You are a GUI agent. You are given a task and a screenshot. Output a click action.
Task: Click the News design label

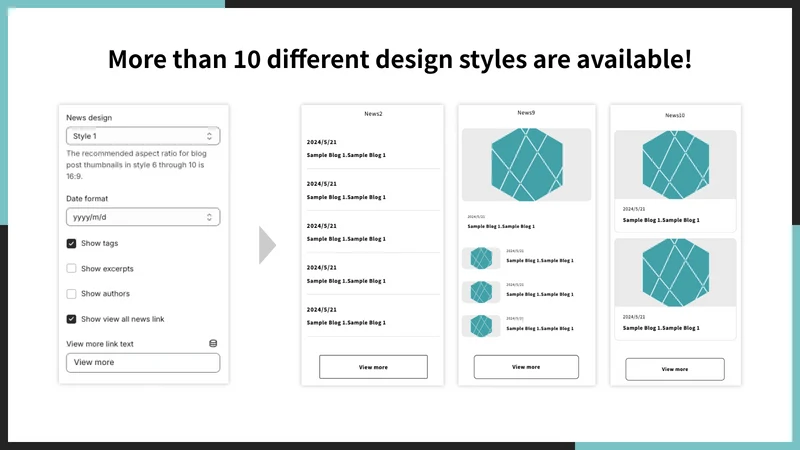tap(89, 117)
